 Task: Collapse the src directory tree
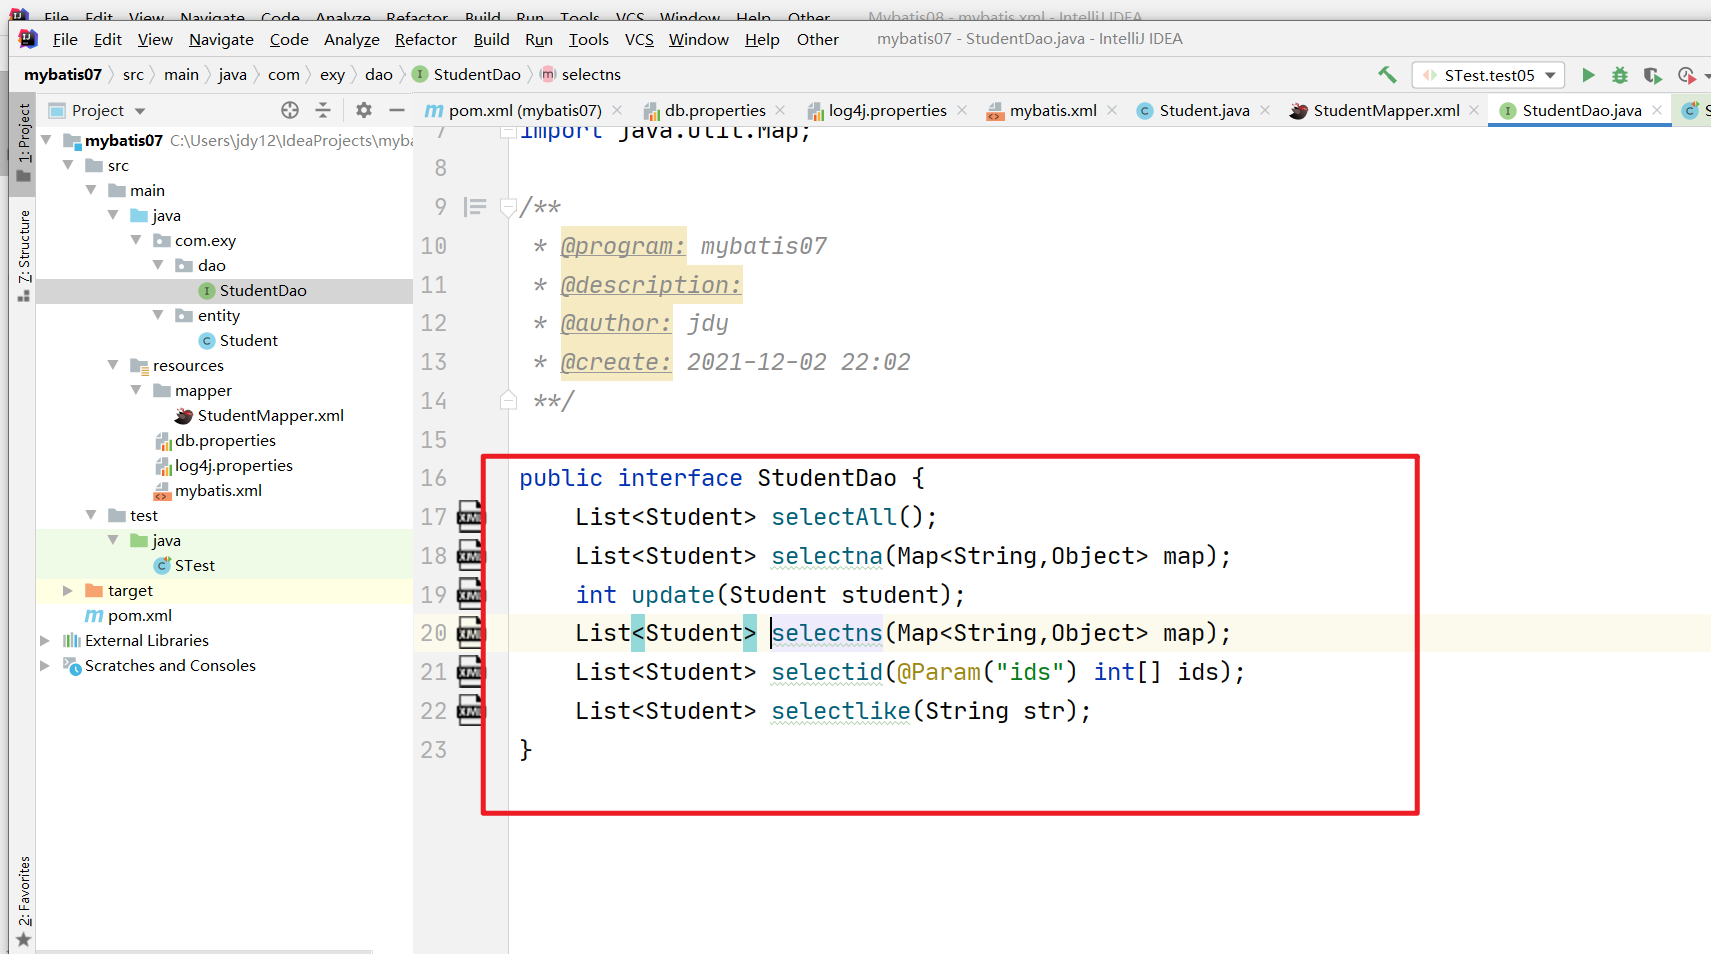[x=68, y=165]
